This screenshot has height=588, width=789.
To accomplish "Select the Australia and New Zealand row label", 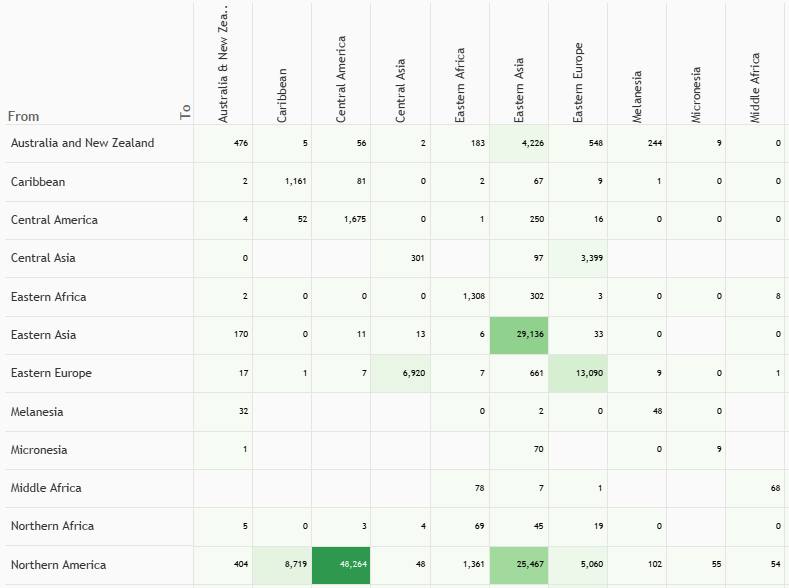I will (82, 143).
